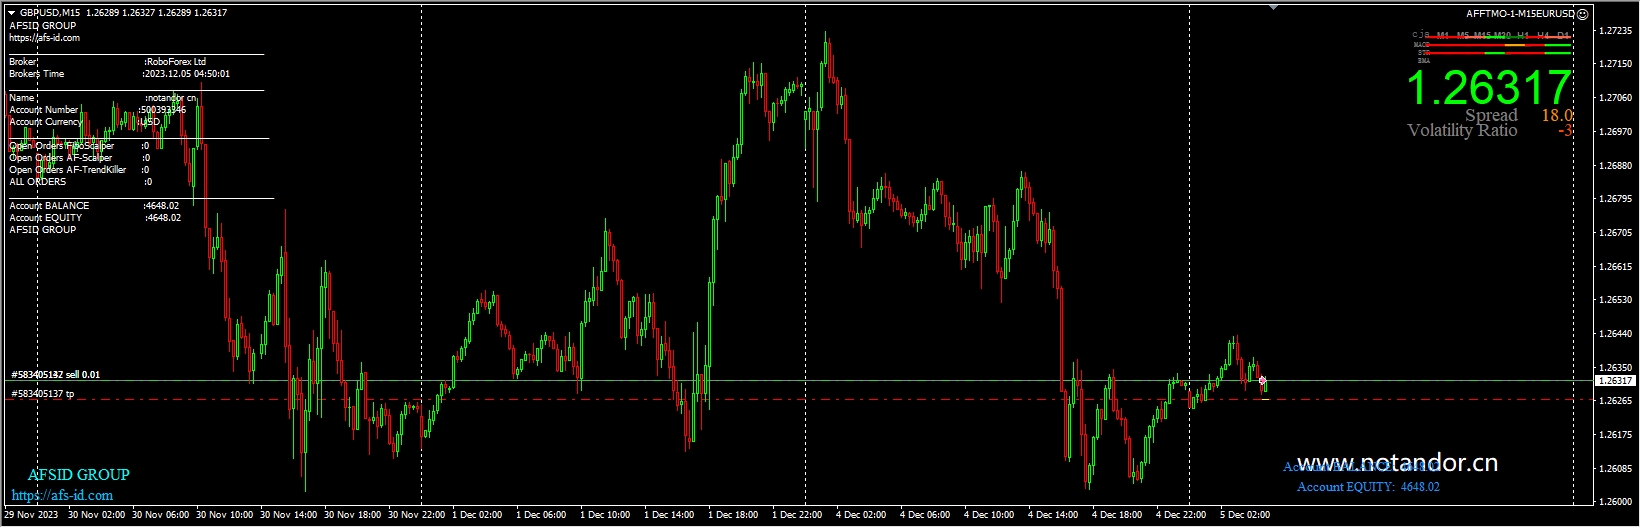Select the AFFTMO-1-M15EURUSD expert advisor label
Viewport: 1641px width, 528px height.
[x=1520, y=14]
